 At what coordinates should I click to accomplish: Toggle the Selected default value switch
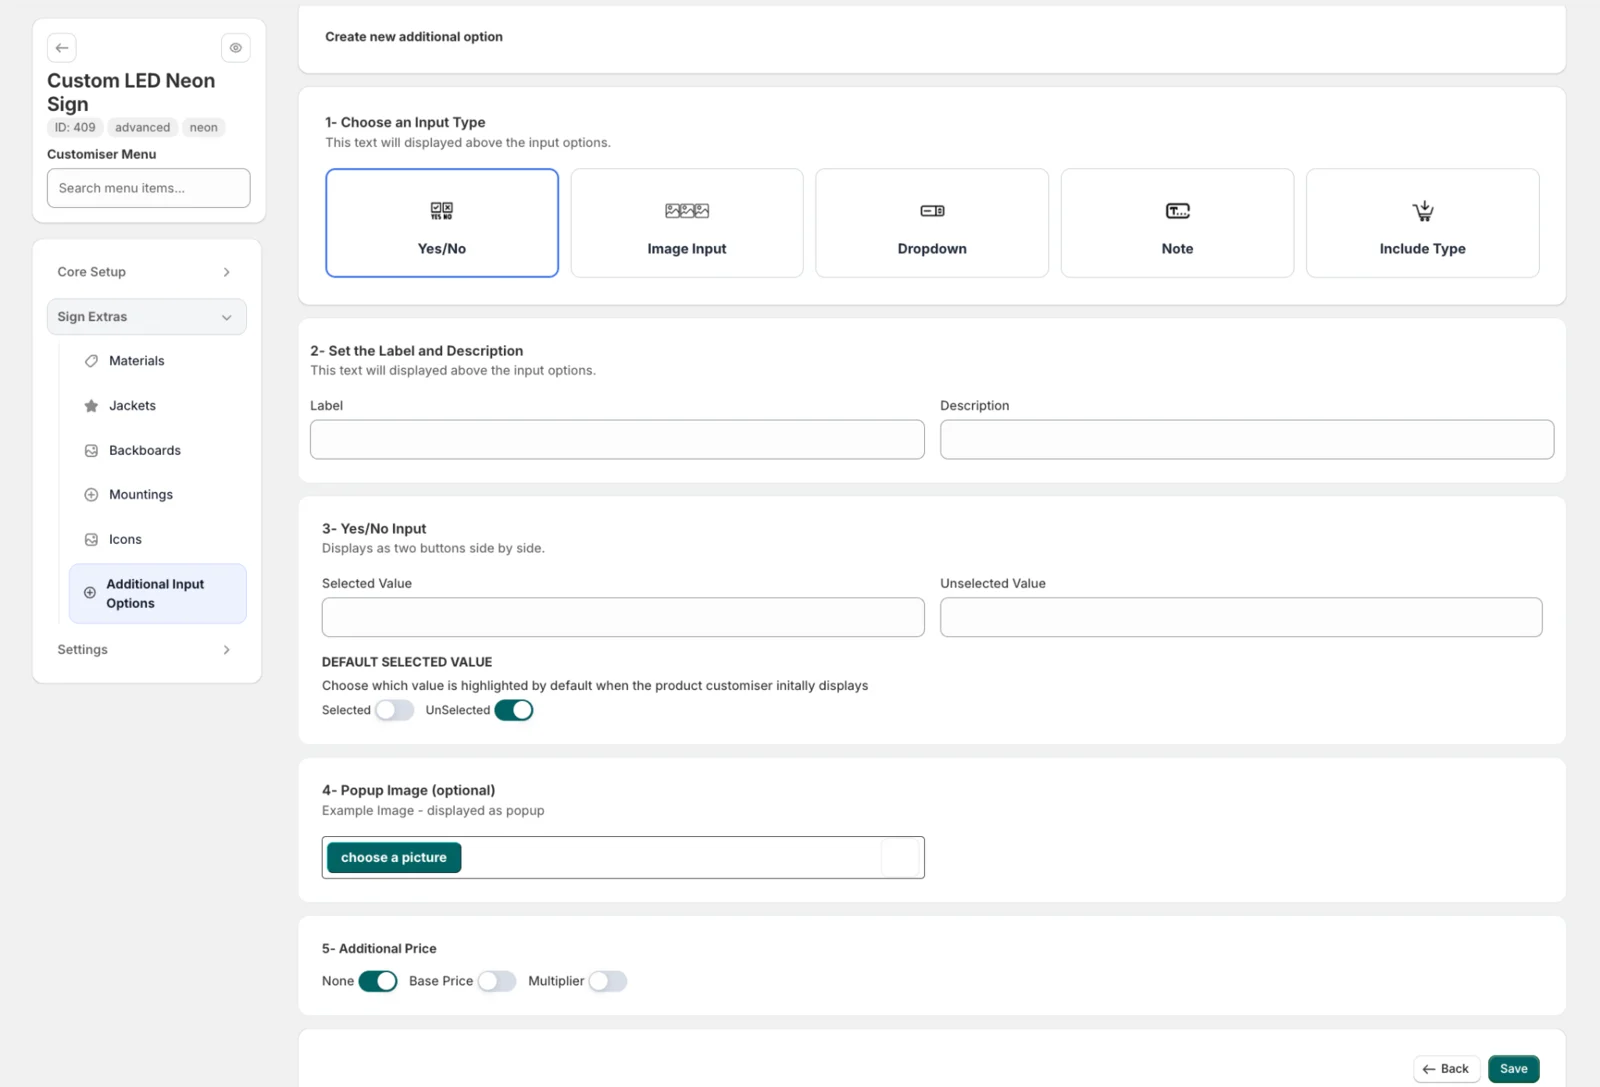coord(394,710)
